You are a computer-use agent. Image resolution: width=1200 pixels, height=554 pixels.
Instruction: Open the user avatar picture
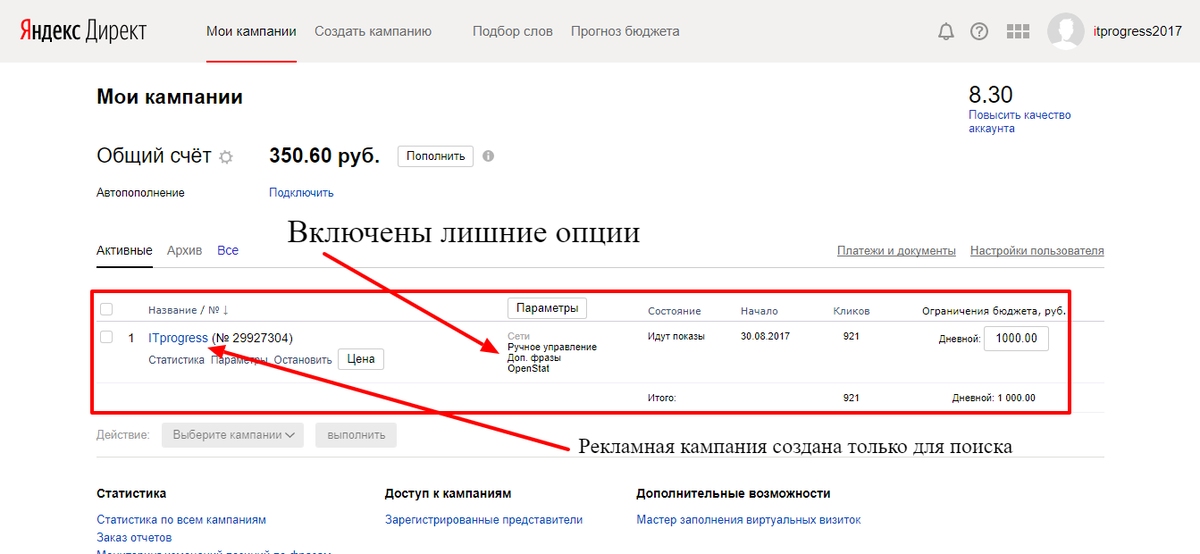click(1066, 31)
